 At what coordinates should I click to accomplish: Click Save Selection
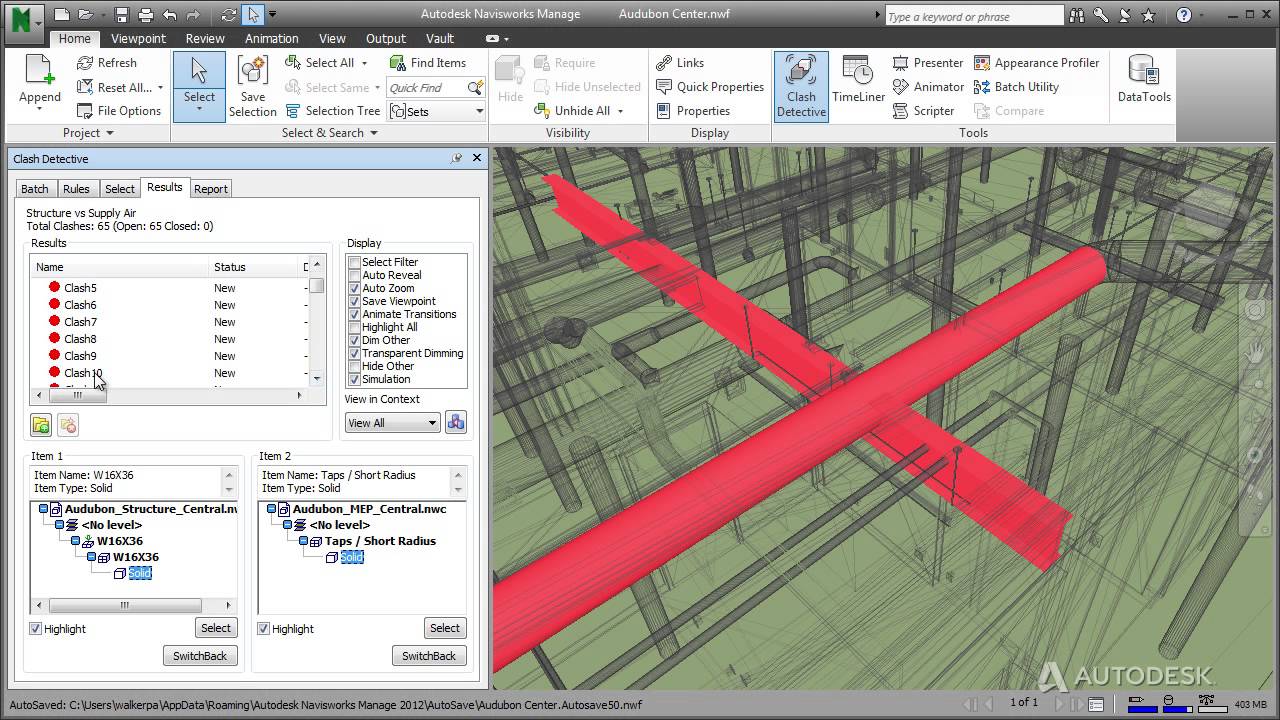(x=252, y=86)
